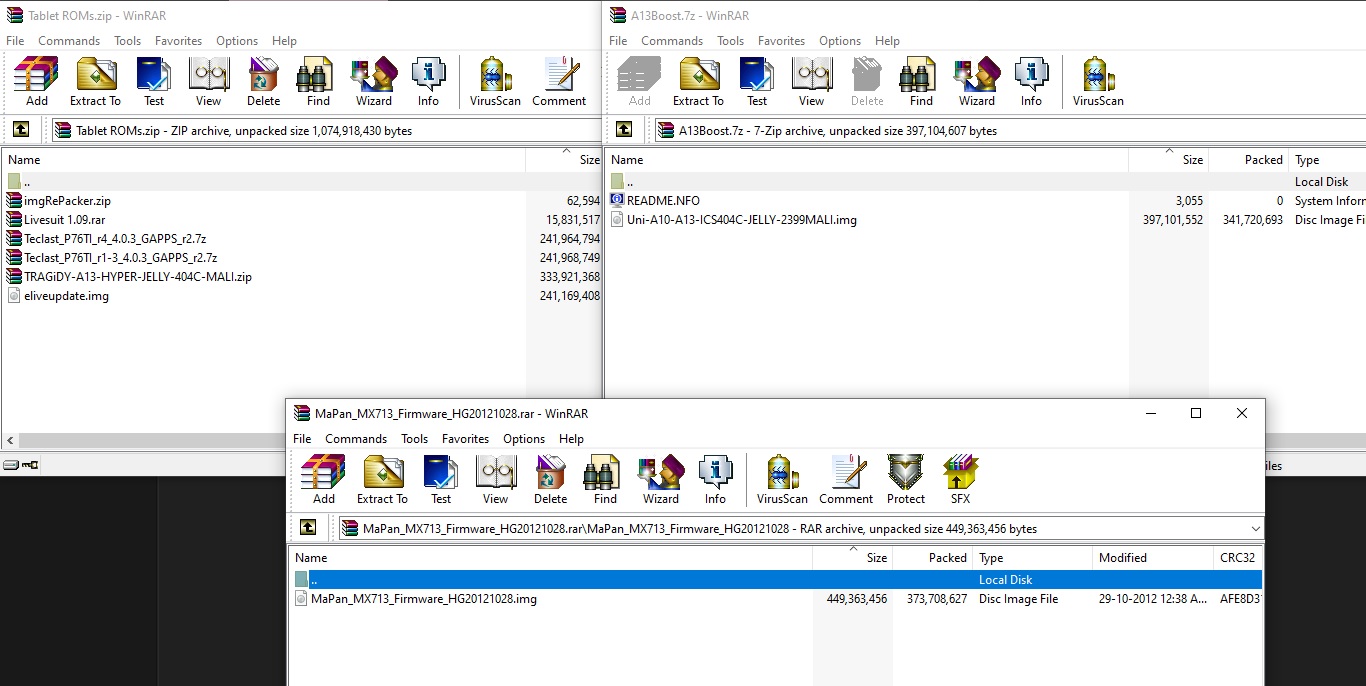Run VirusScan from A13Boost.7z toolbar
Viewport: 1366px width, 686px height.
coord(1098,81)
